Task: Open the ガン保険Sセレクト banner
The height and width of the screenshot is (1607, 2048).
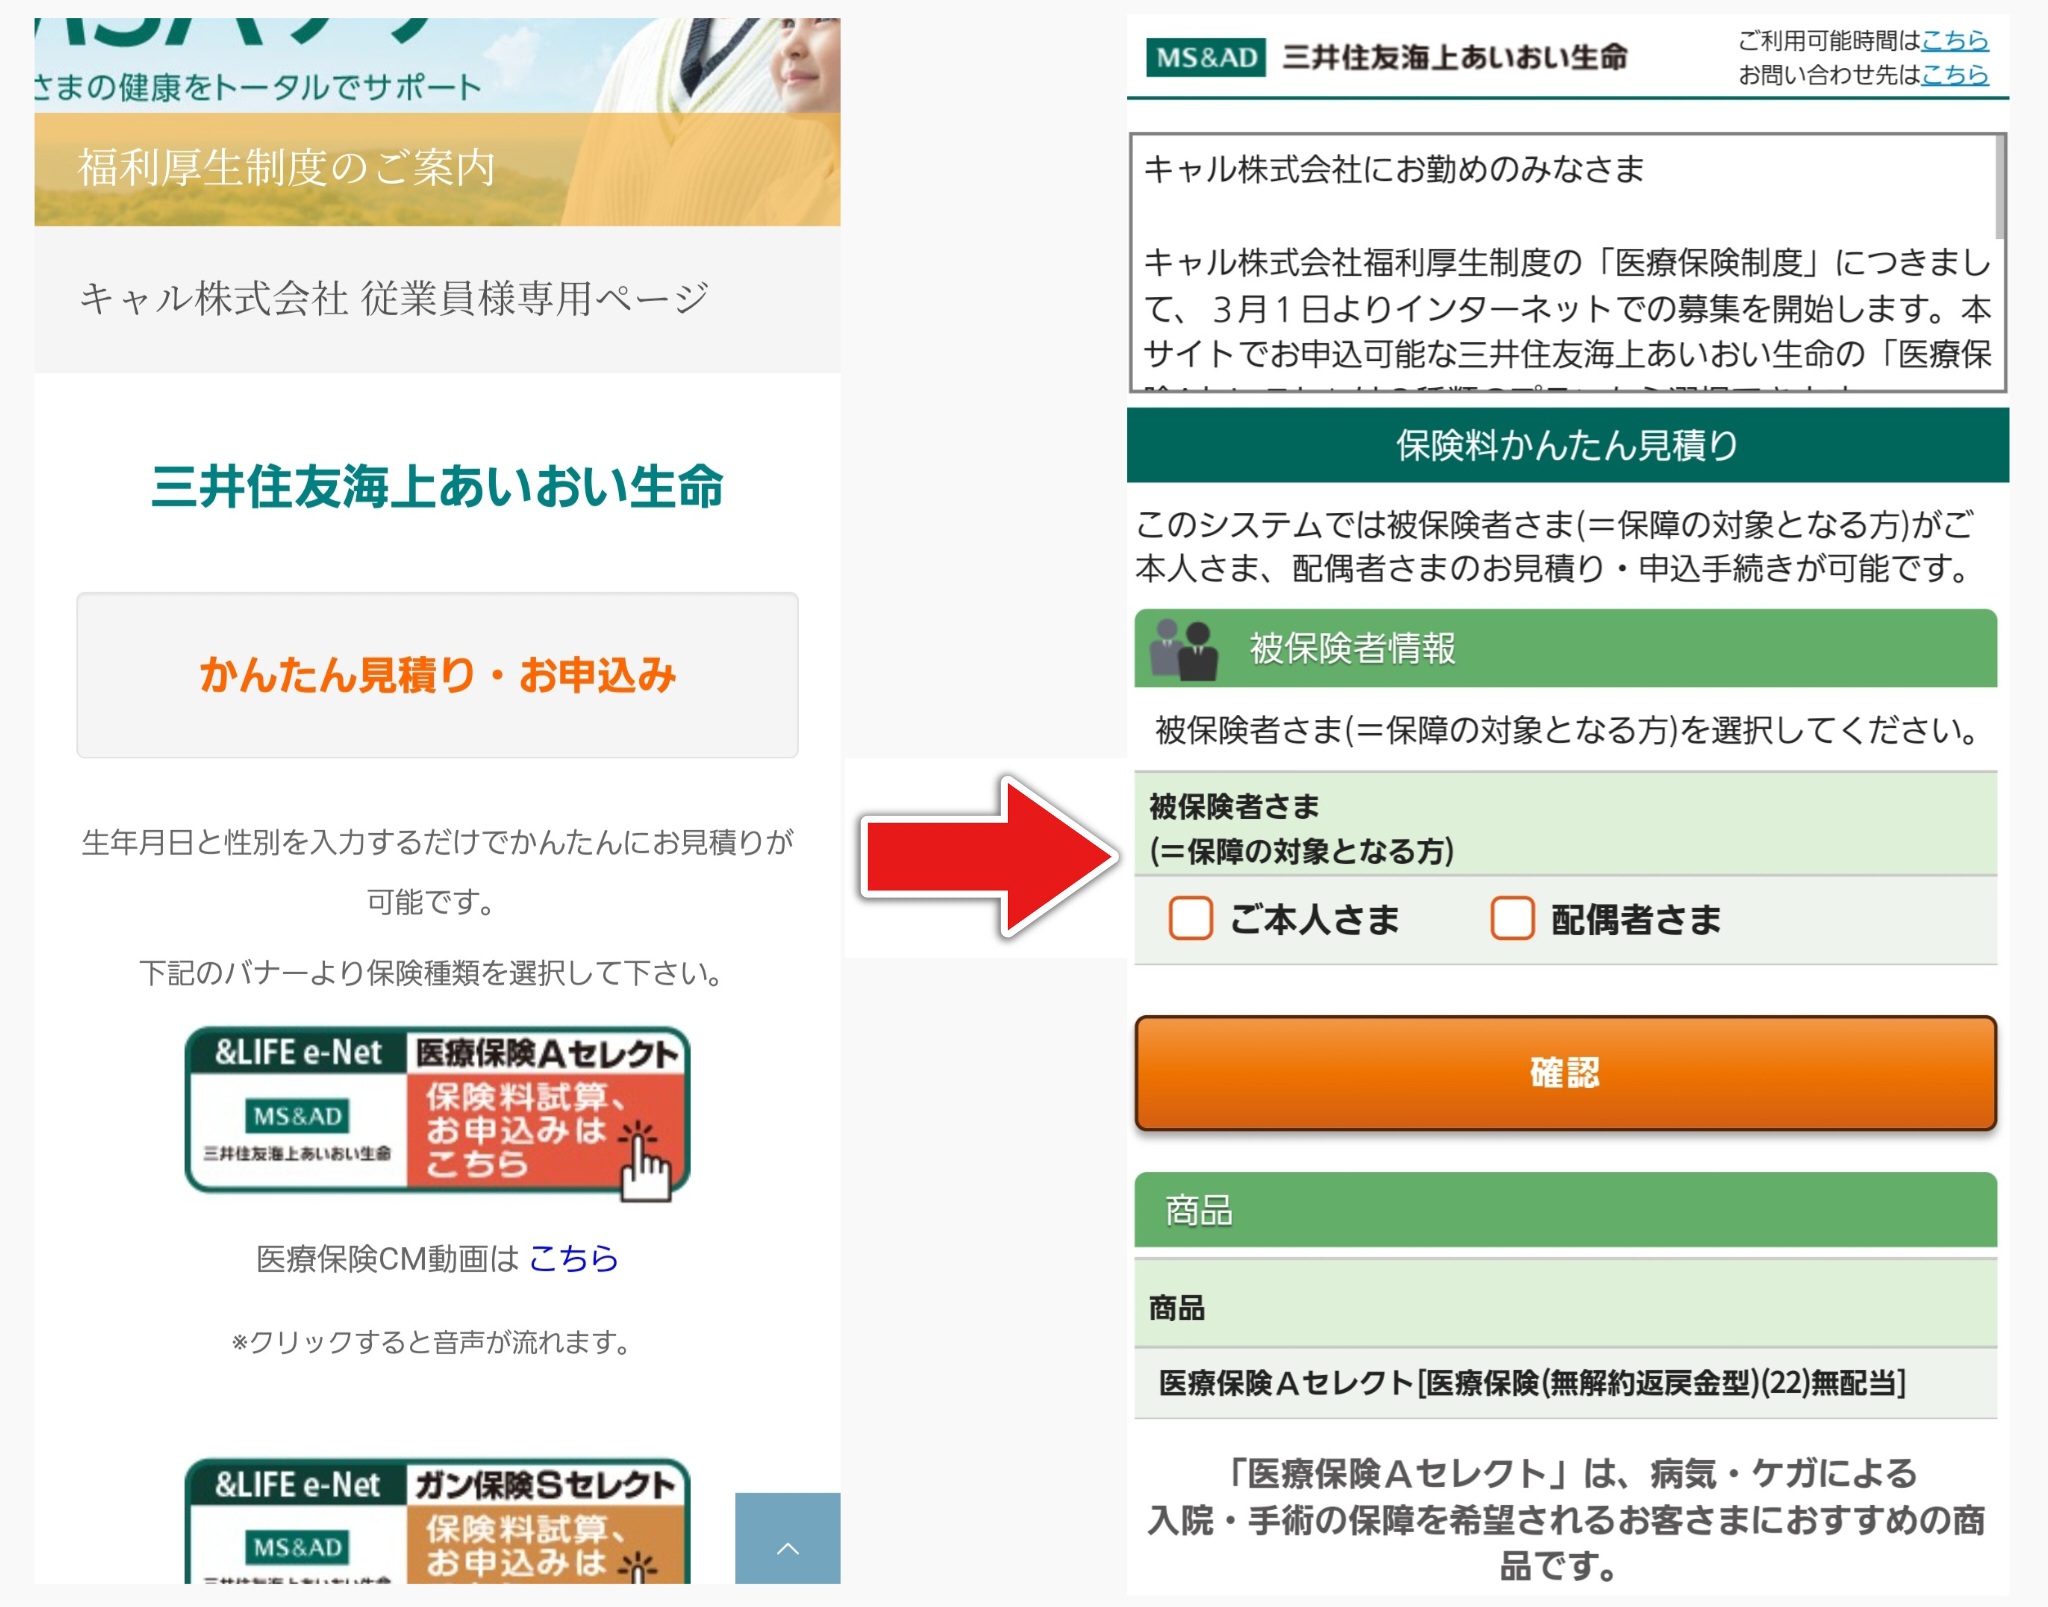Action: 437,1520
